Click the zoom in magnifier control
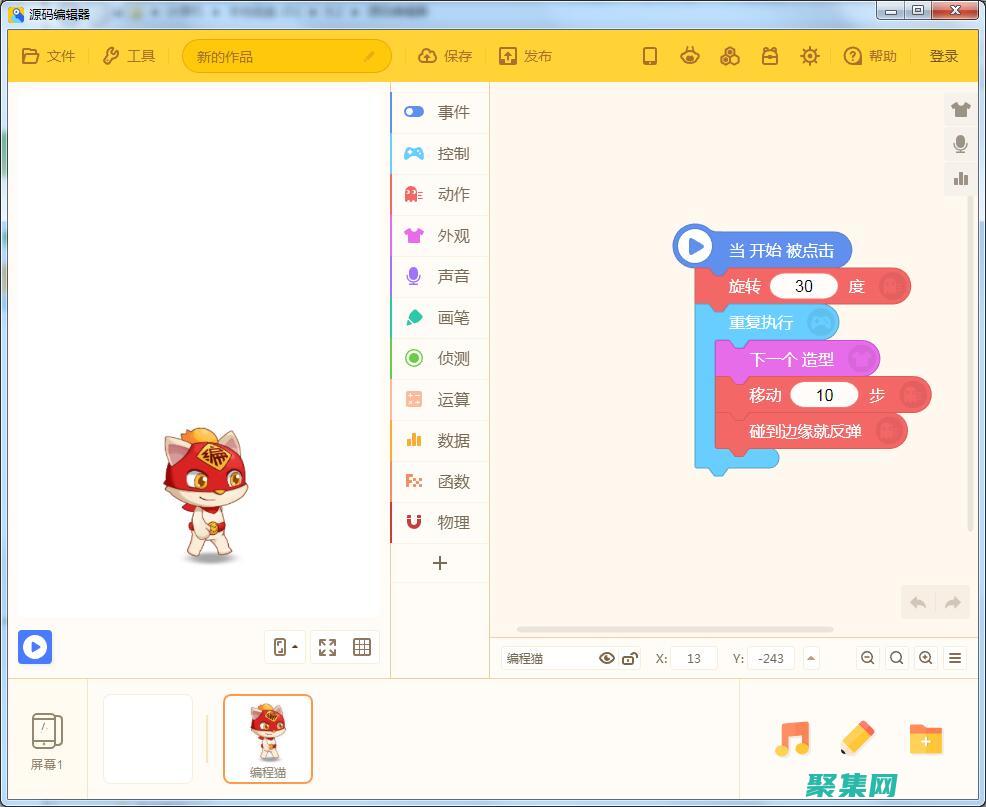This screenshot has height=807, width=986. point(925,658)
